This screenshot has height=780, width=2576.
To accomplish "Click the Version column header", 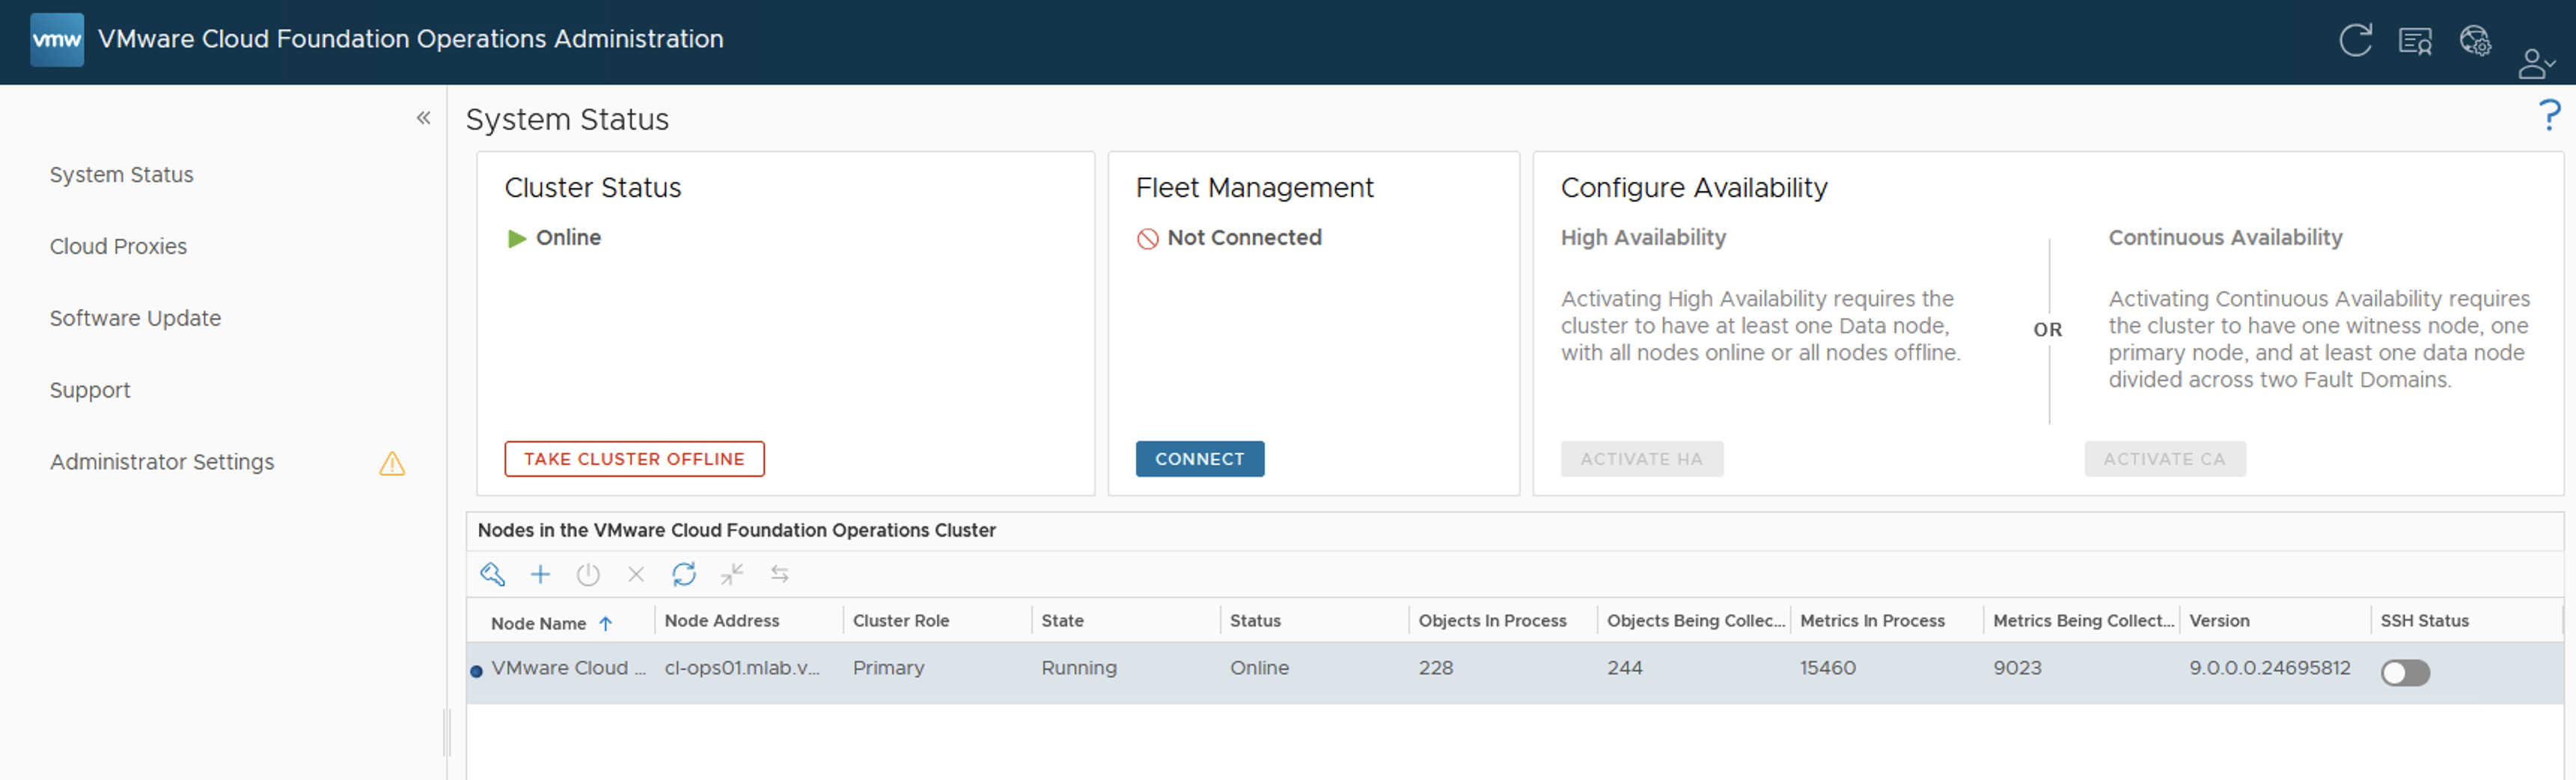I will click(x=2219, y=620).
